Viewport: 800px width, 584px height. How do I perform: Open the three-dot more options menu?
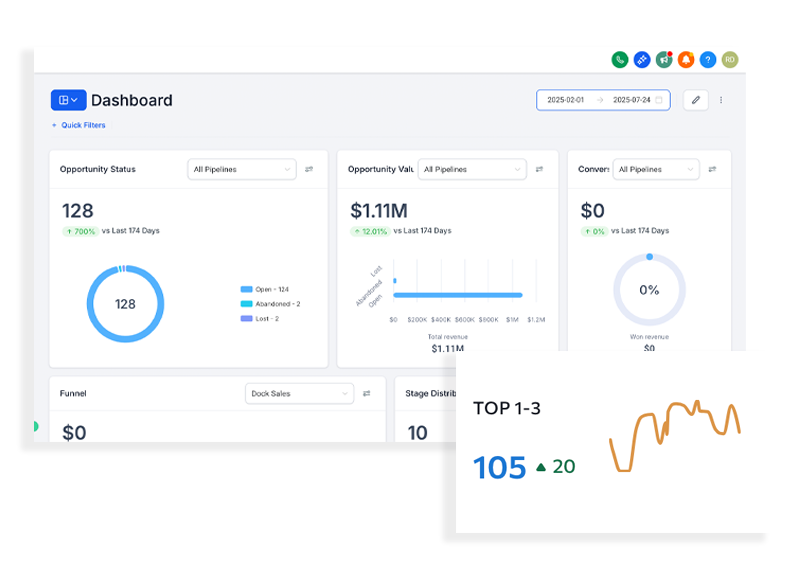[x=721, y=100]
